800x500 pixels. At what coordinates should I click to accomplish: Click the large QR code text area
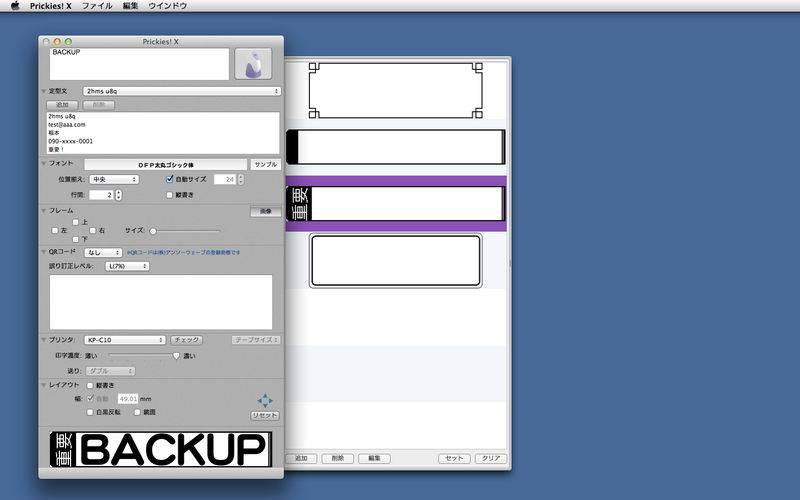pos(161,302)
